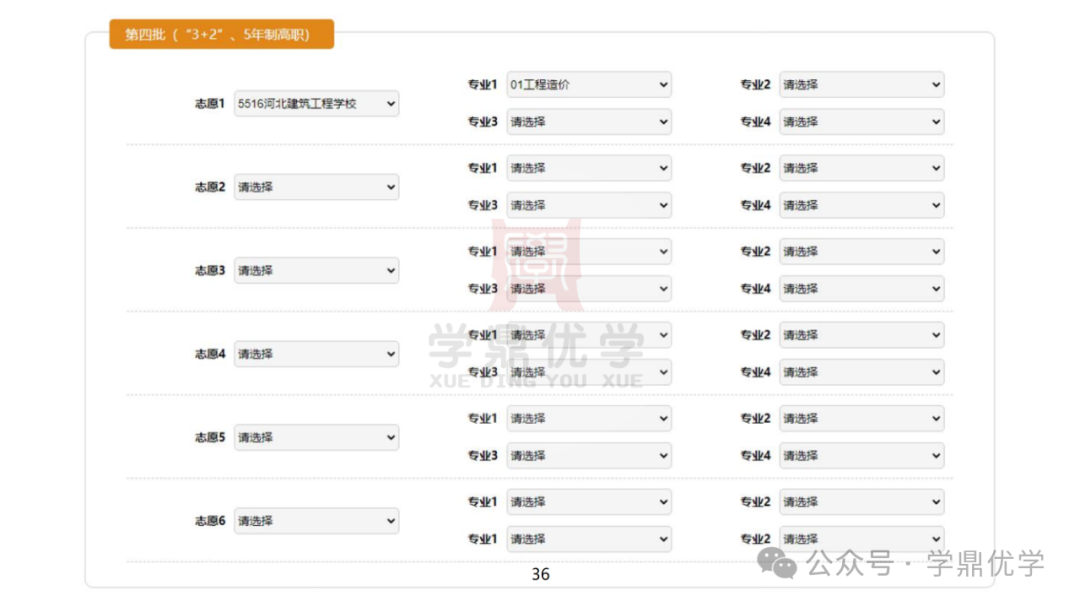Click the 专业4 dropdown in the 志愿4 row

pos(862,372)
